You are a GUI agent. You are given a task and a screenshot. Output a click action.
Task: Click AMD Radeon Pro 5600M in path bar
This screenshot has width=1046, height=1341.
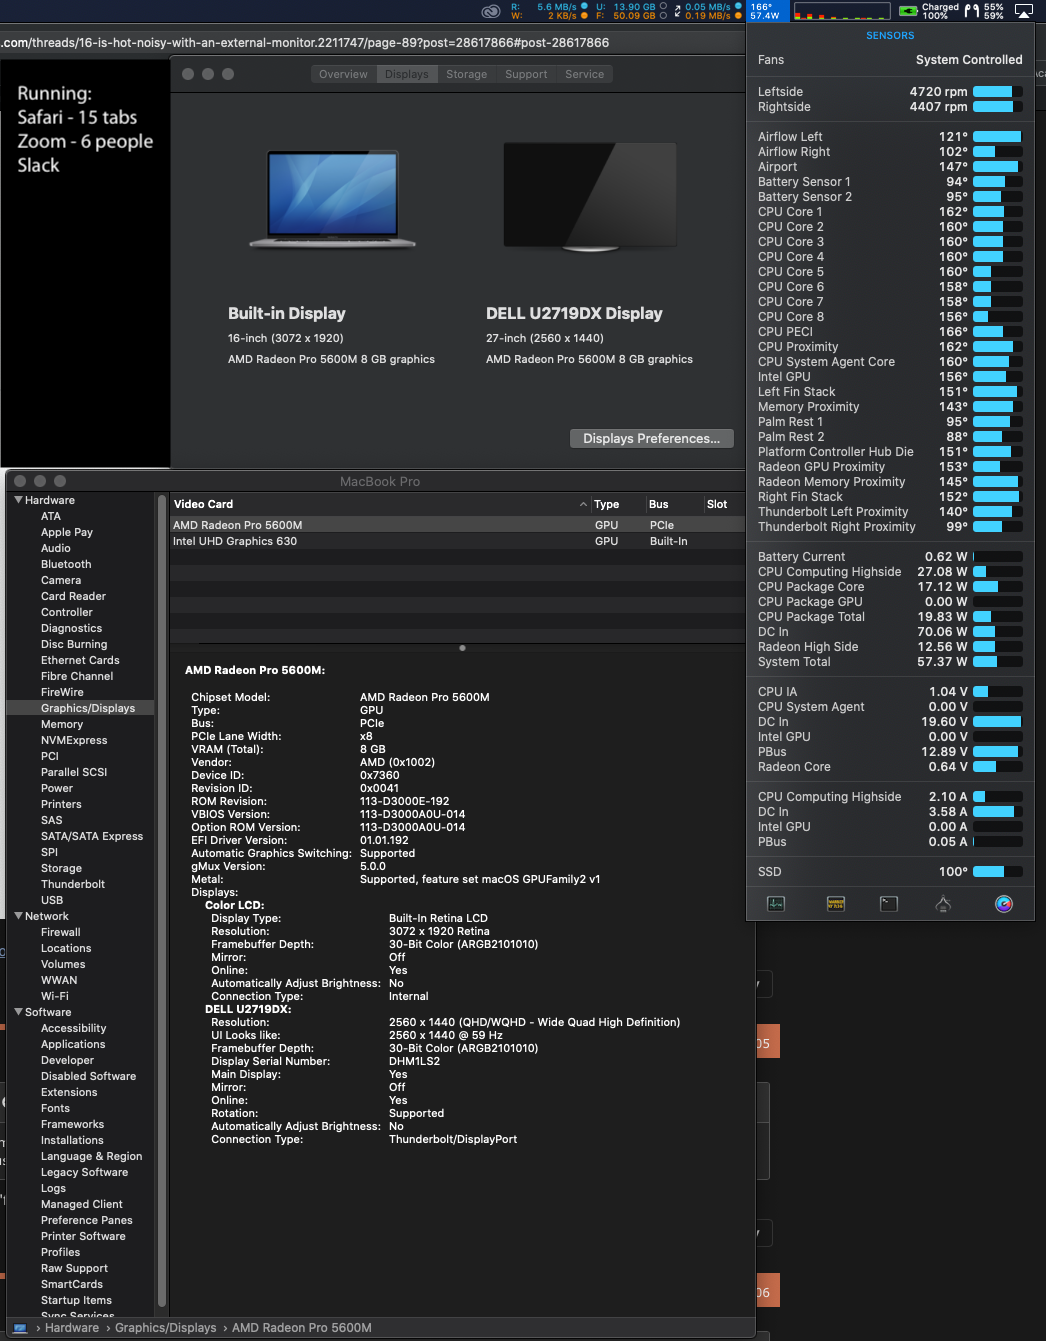(302, 1328)
